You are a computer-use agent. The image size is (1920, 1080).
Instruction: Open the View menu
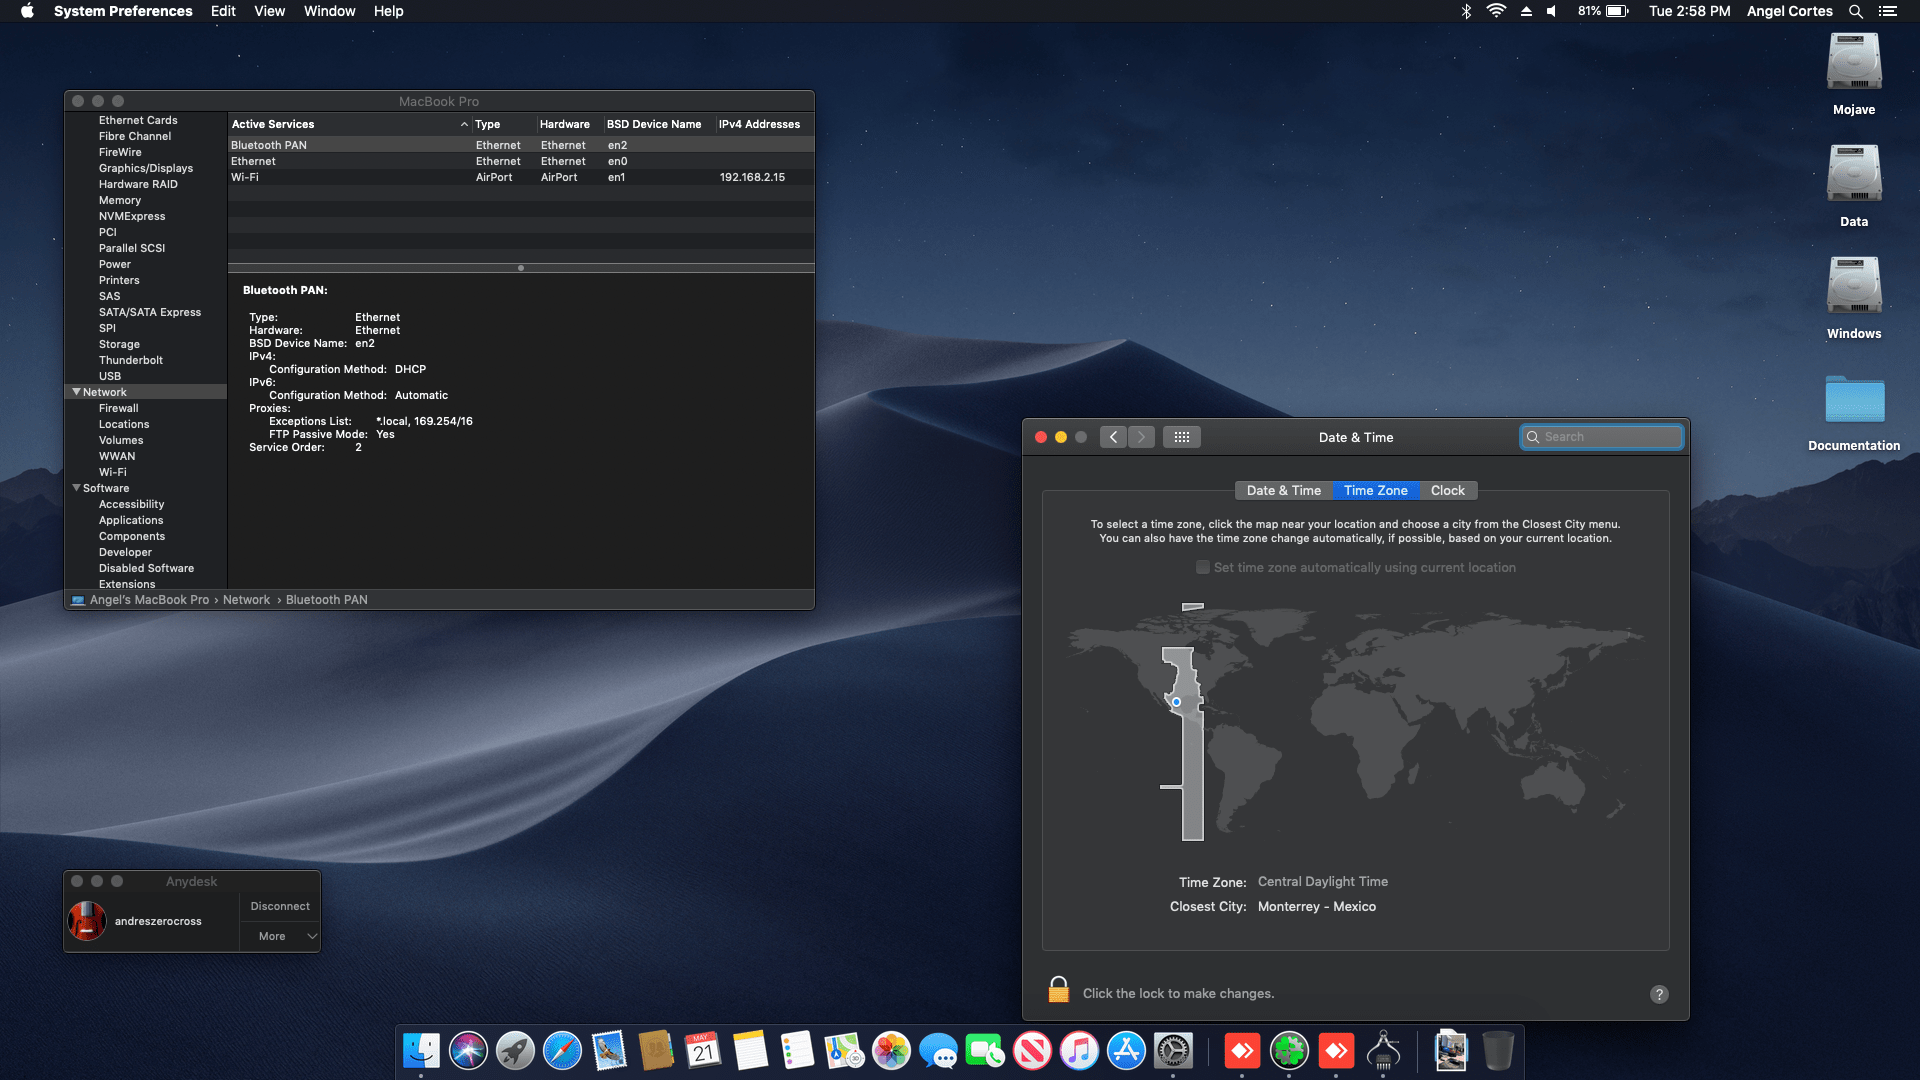(x=269, y=11)
